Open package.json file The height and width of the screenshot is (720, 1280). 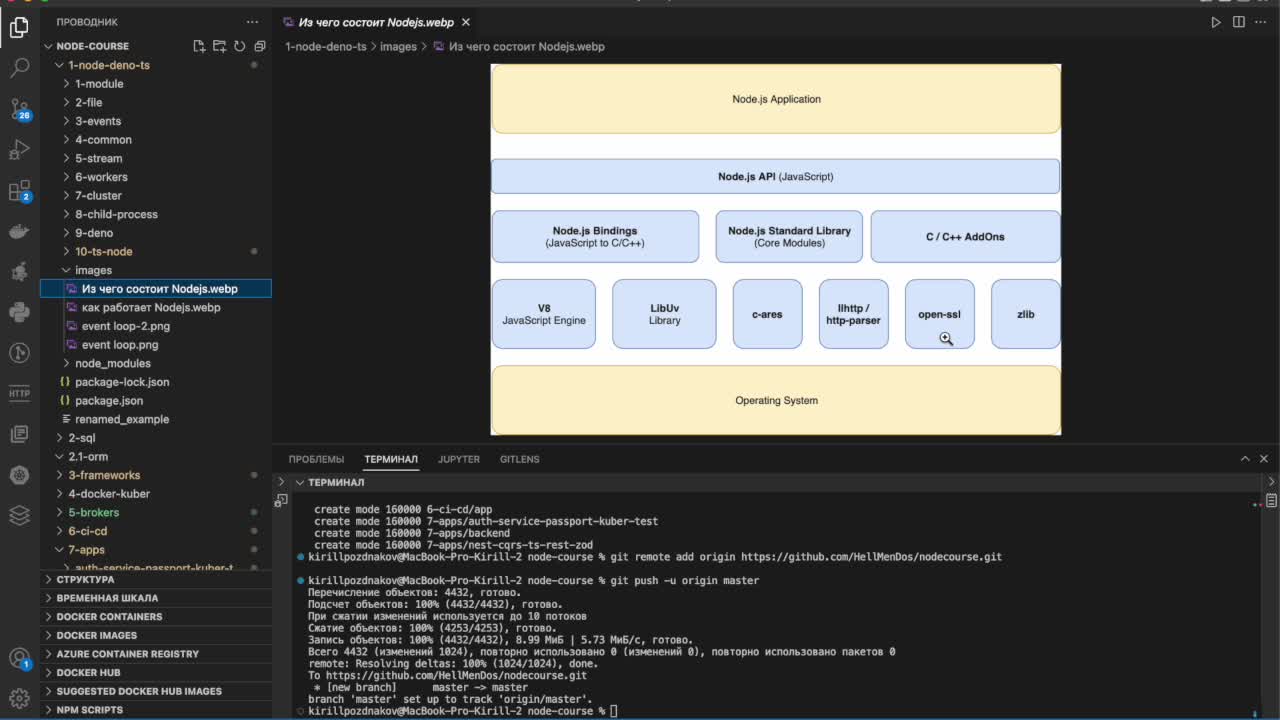click(x=156, y=401)
